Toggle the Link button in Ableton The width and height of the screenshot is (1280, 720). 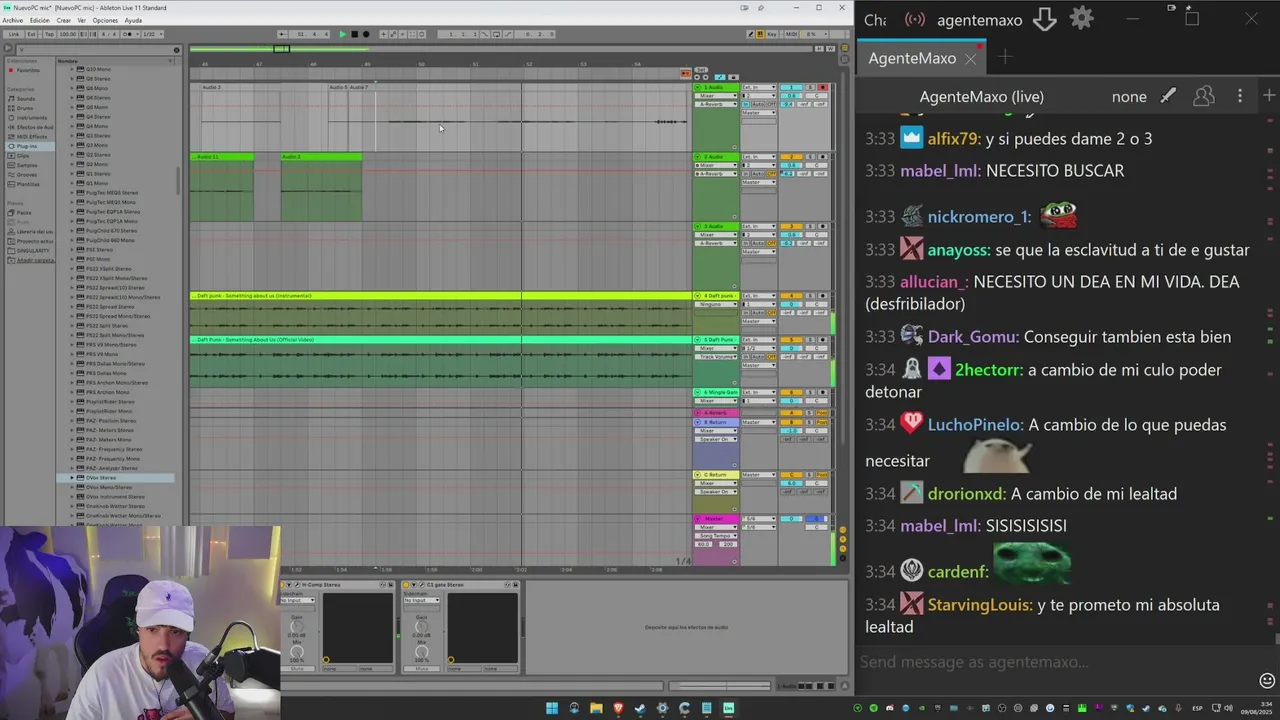(x=14, y=34)
